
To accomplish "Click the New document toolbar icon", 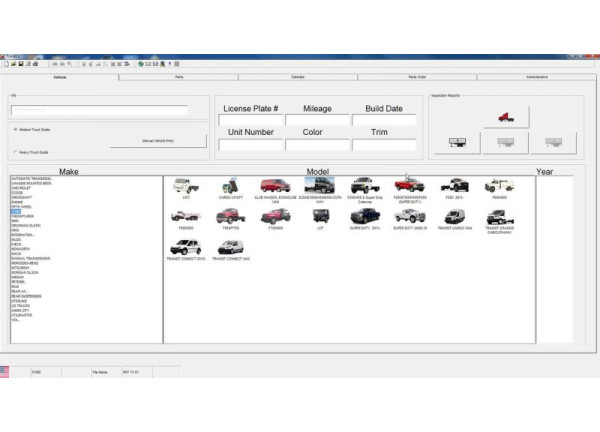I will pyautogui.click(x=4, y=64).
